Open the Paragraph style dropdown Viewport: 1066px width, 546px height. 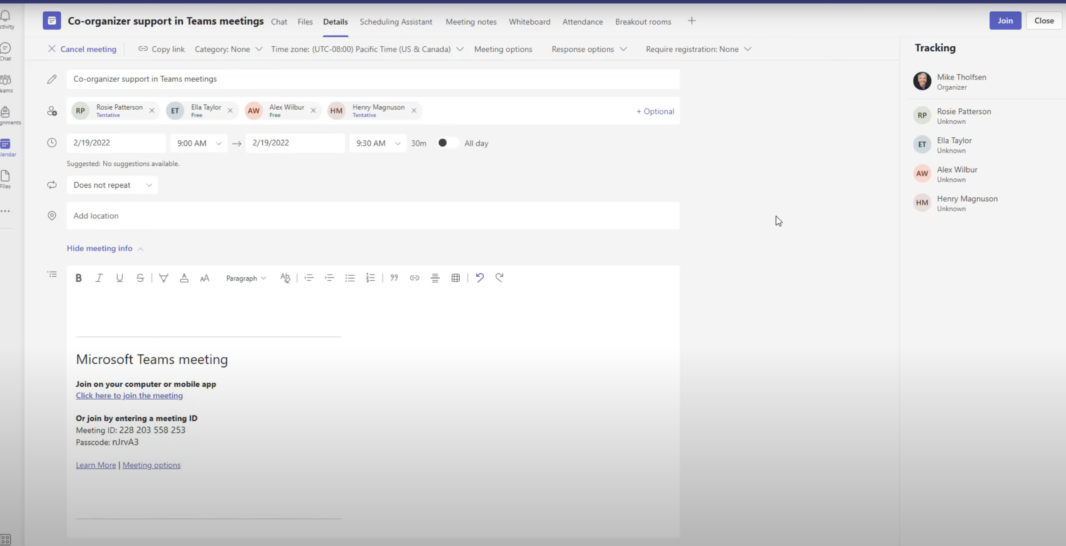point(246,278)
